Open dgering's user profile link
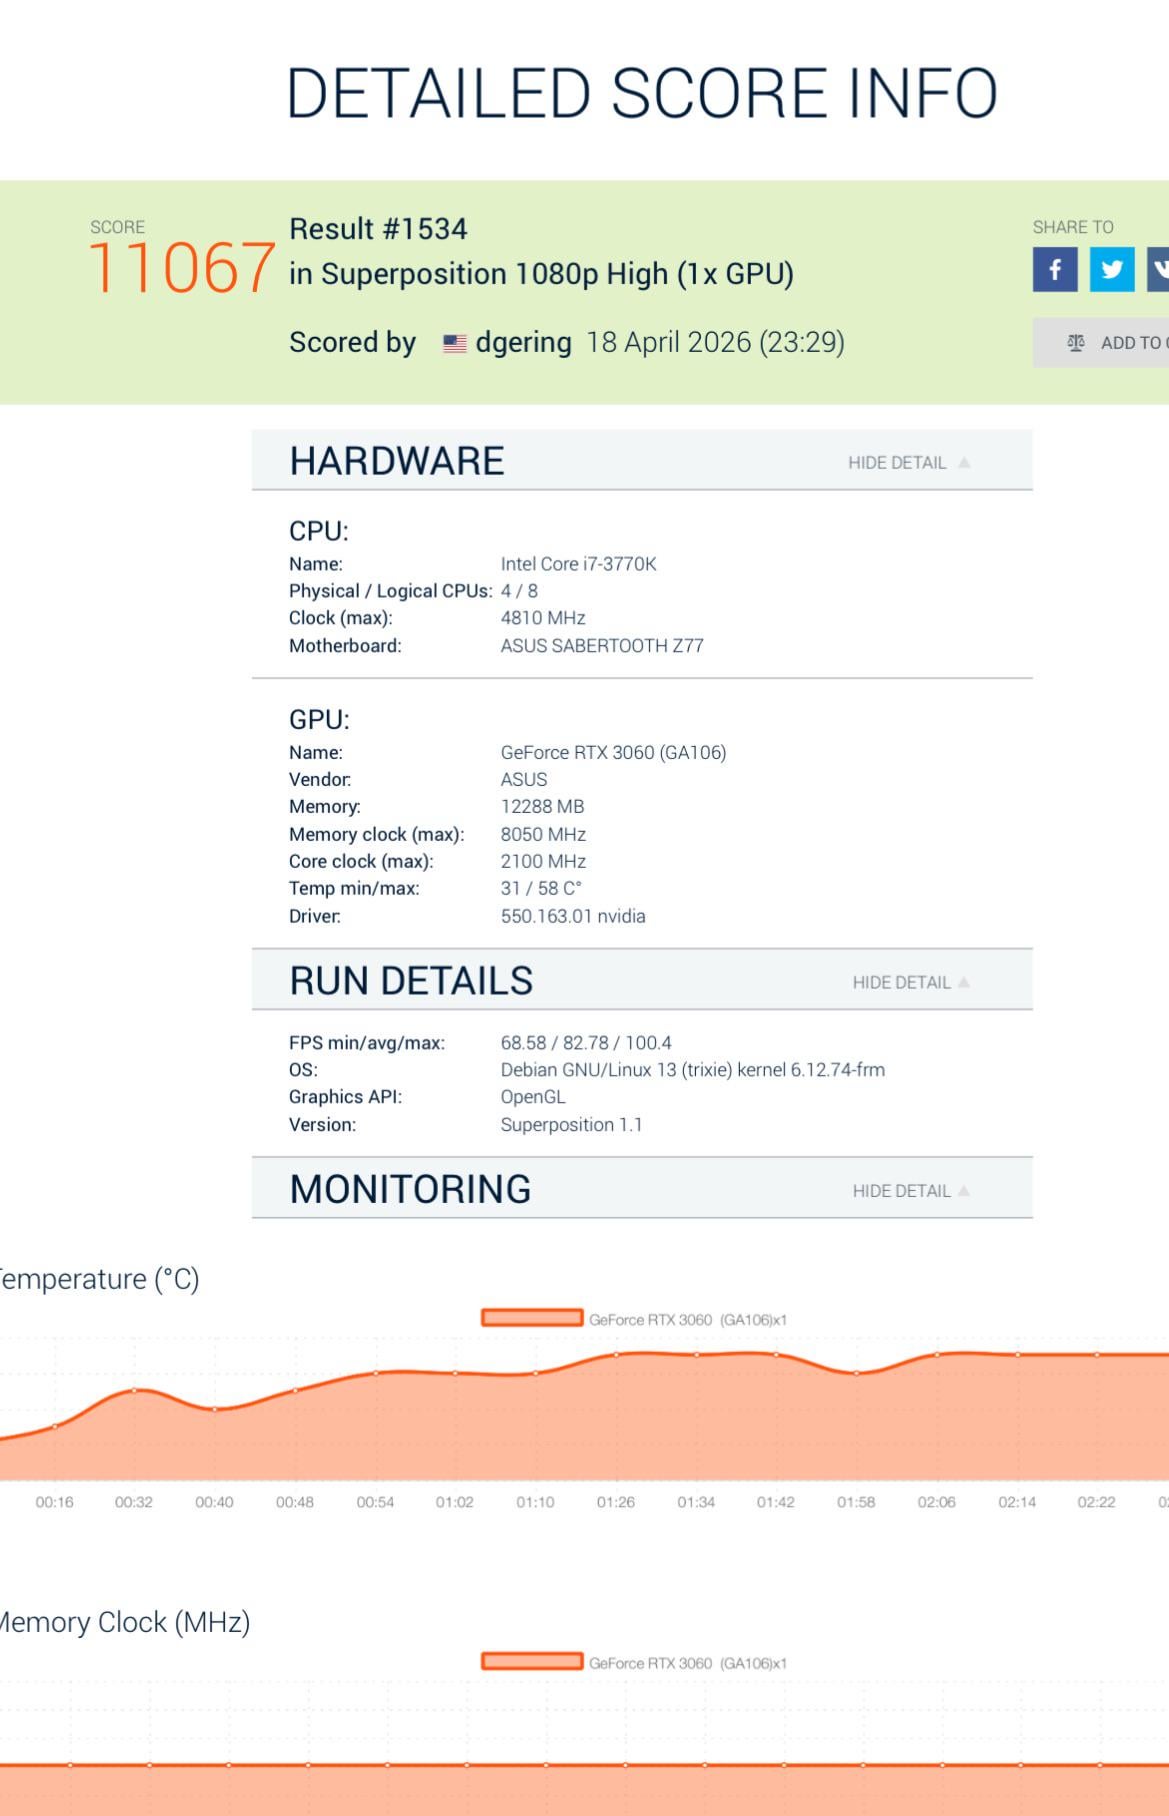 [x=523, y=342]
